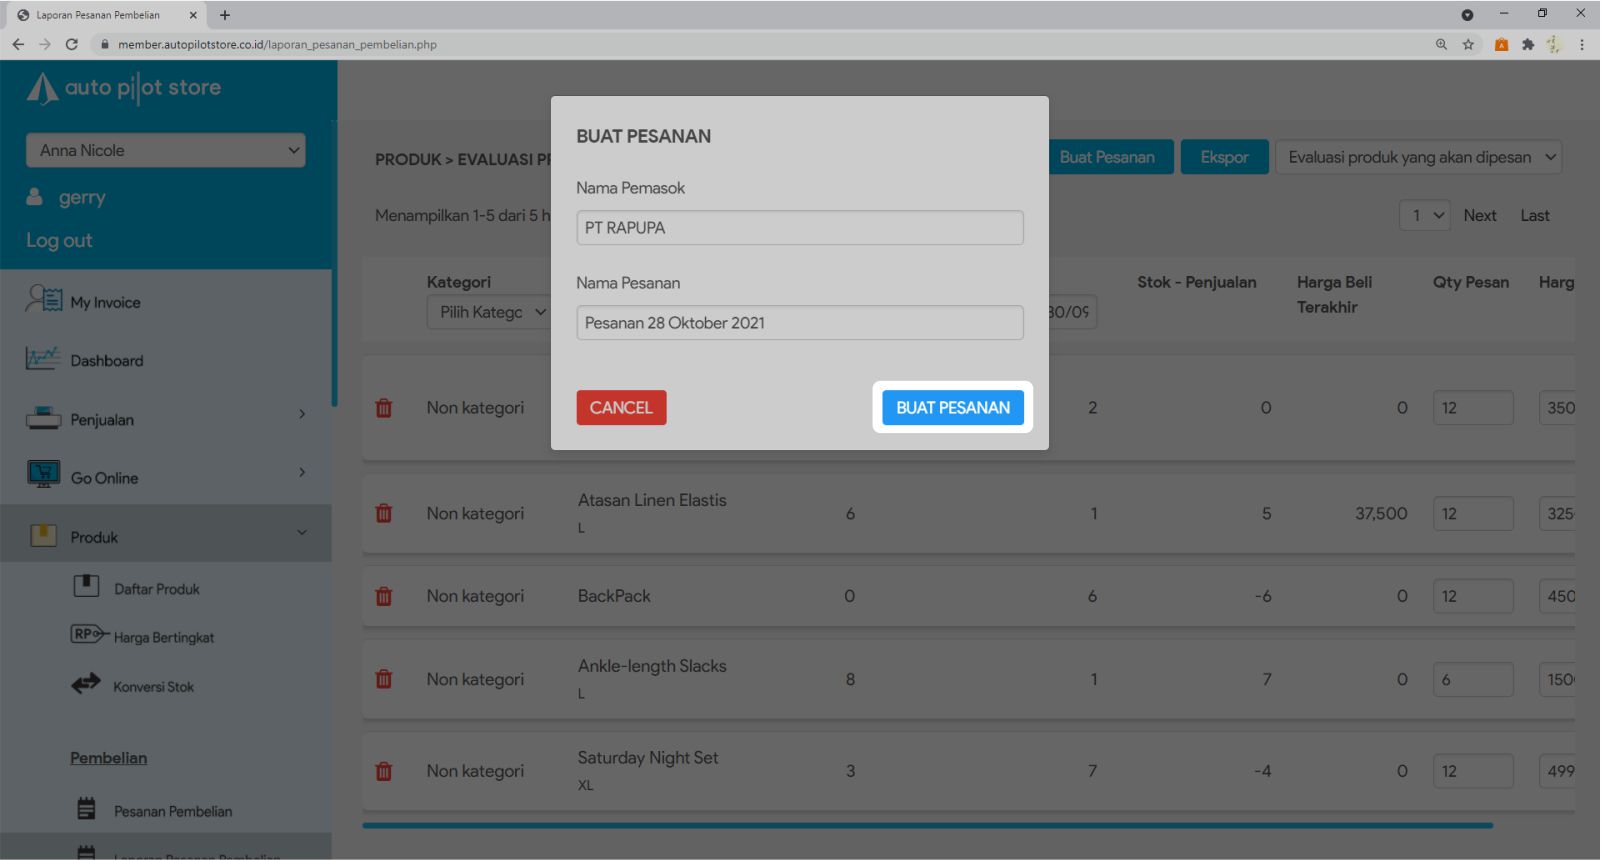Open Dashboard from the sidebar icon
This screenshot has width=1601, height=860.
pos(43,359)
